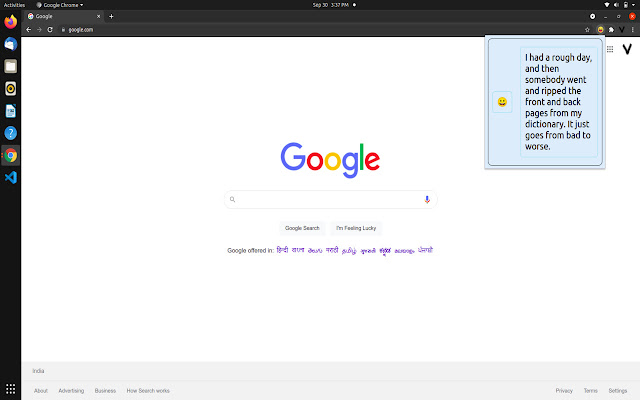Image resolution: width=640 pixels, height=400 pixels.
Task: Show Applications grid at dock bottom
Action: click(11, 389)
